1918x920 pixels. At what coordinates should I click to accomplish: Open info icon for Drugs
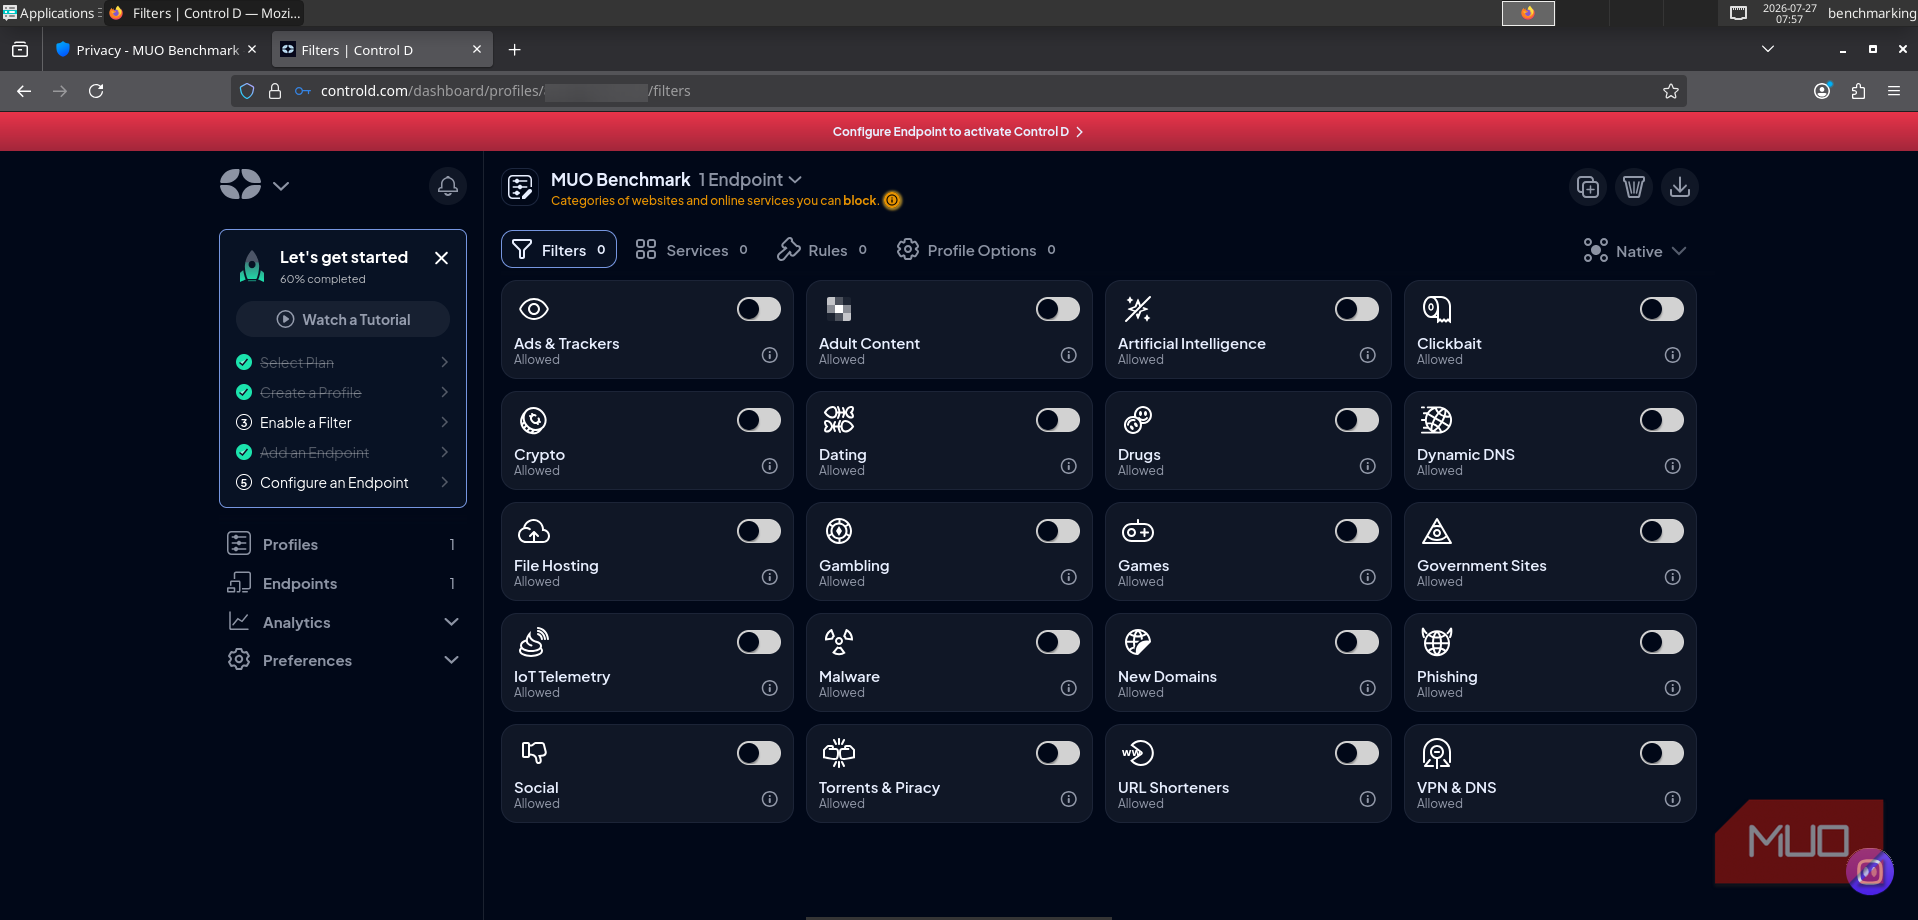point(1368,466)
